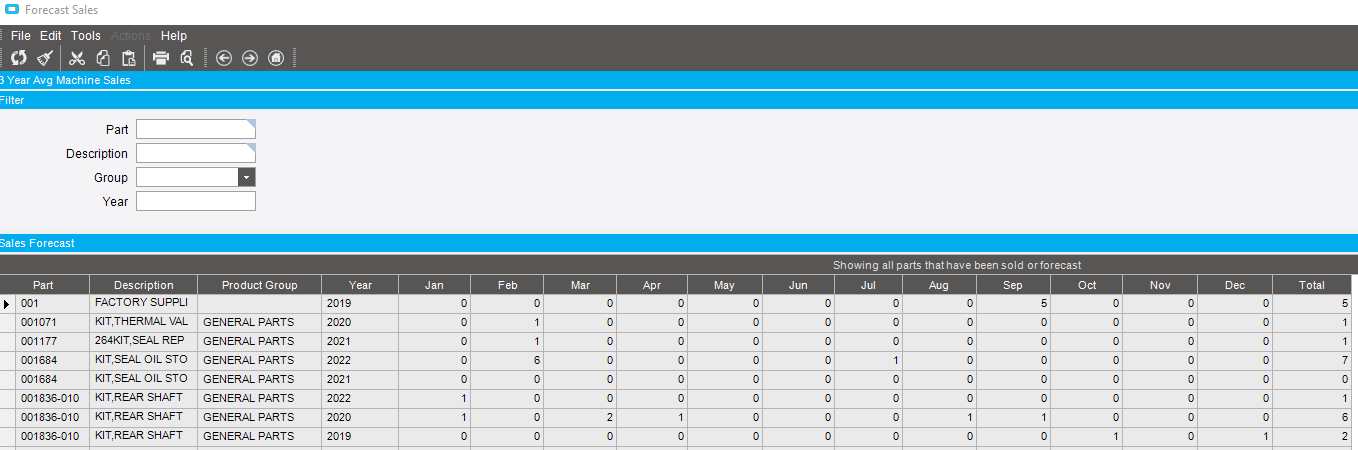1358x450 pixels.
Task: Open the Tools menu
Action: pos(86,35)
